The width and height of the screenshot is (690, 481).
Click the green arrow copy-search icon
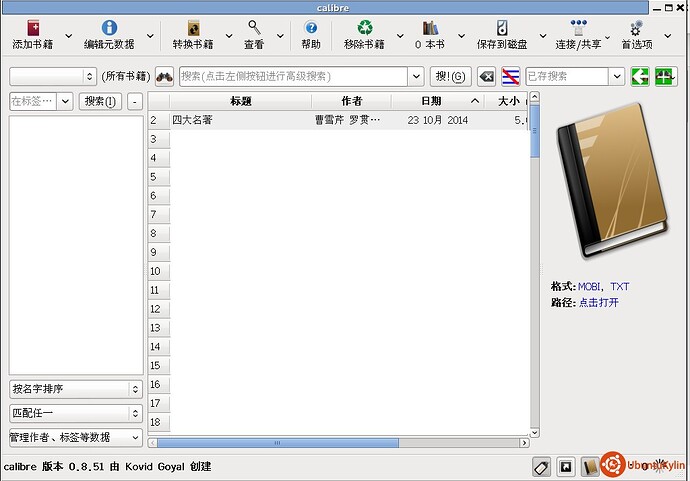pyautogui.click(x=640, y=77)
